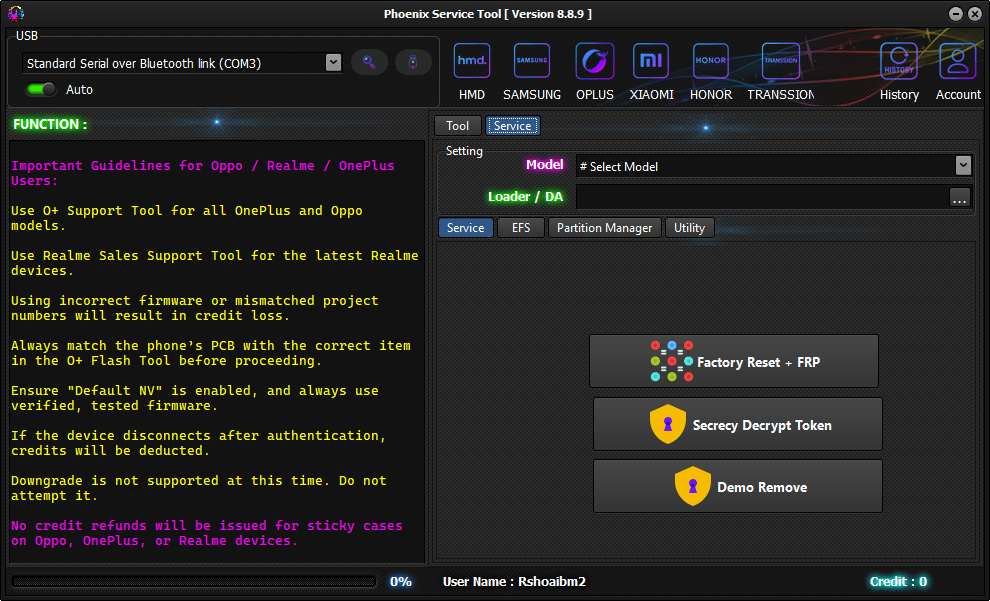Click the Setting group label

[x=464, y=151]
